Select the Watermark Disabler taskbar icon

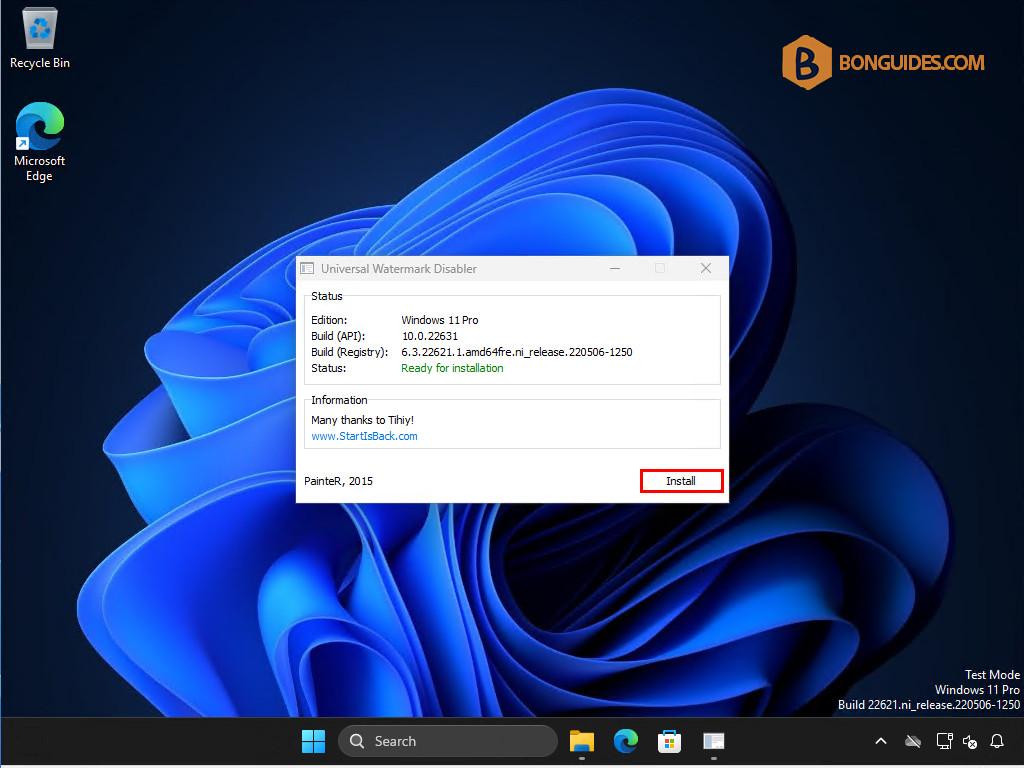point(713,741)
